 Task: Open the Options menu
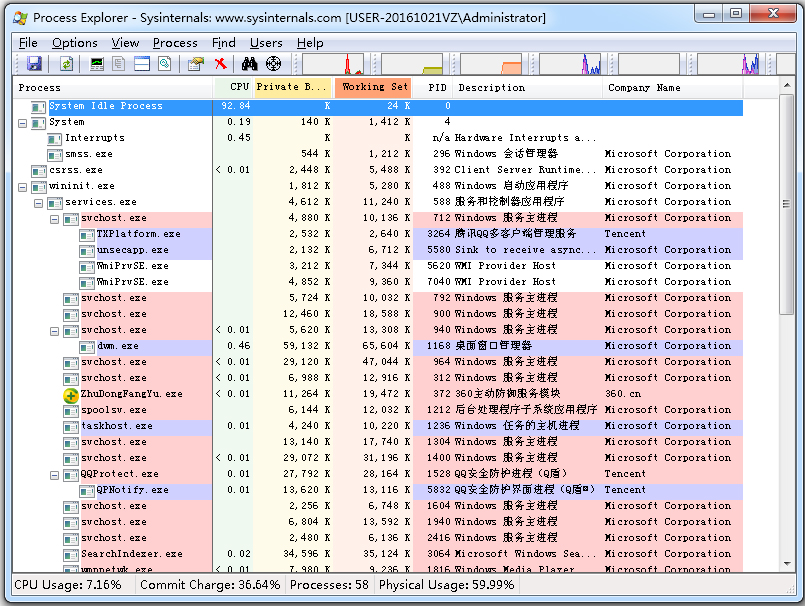click(x=75, y=43)
